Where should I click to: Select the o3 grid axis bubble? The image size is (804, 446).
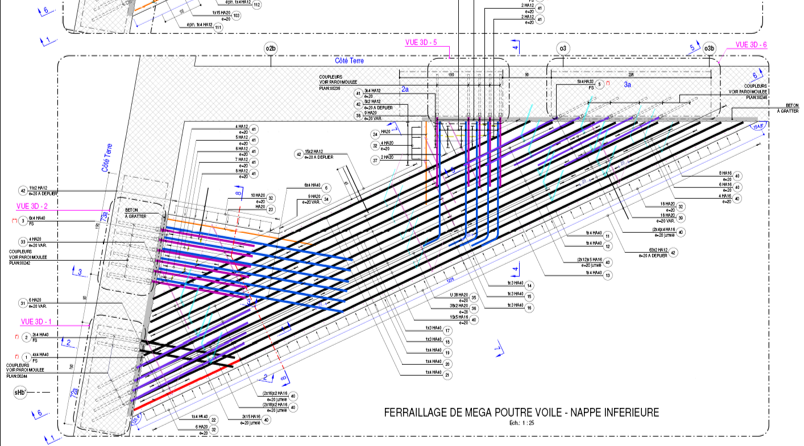click(563, 48)
